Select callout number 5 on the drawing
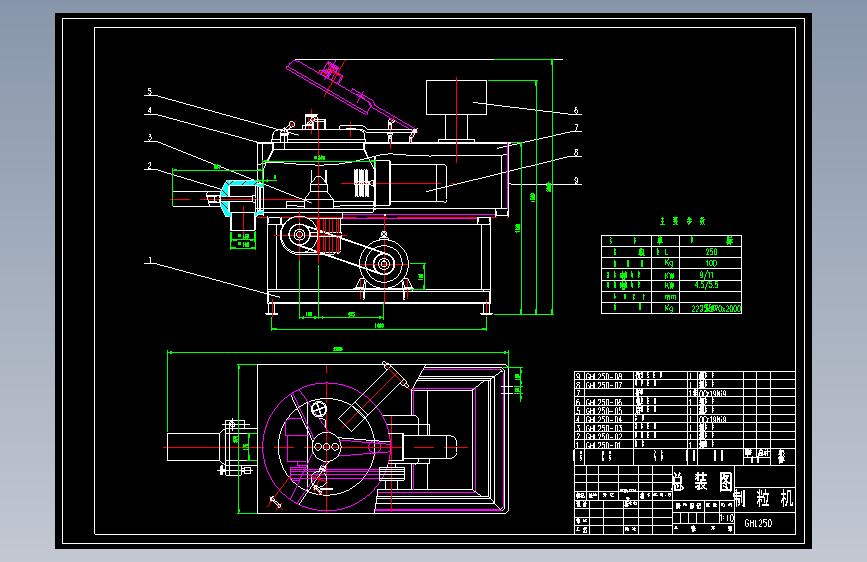Image resolution: width=867 pixels, height=562 pixels. pyautogui.click(x=149, y=91)
